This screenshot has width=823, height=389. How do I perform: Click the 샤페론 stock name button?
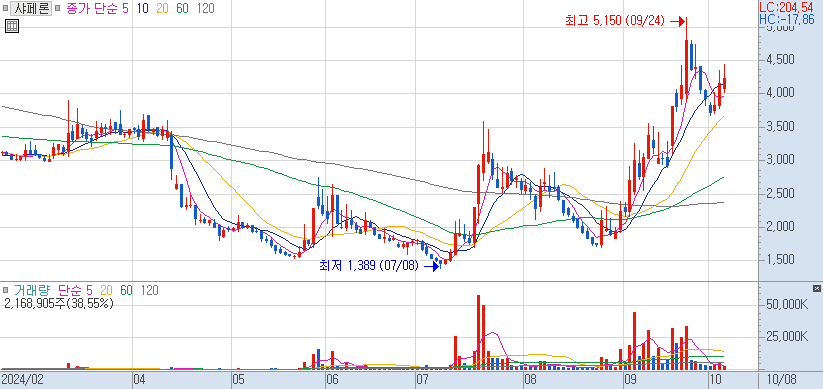click(31, 9)
